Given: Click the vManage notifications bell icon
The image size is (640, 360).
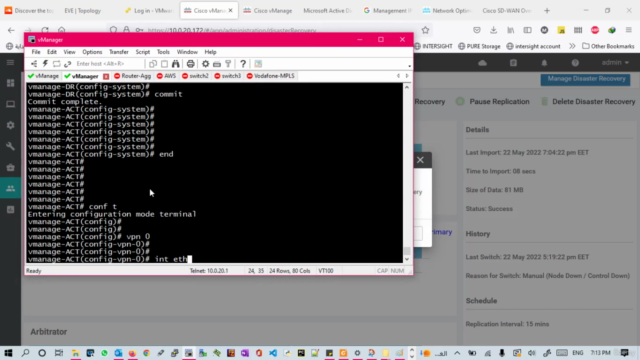Looking at the screenshot, I should point(544,63).
